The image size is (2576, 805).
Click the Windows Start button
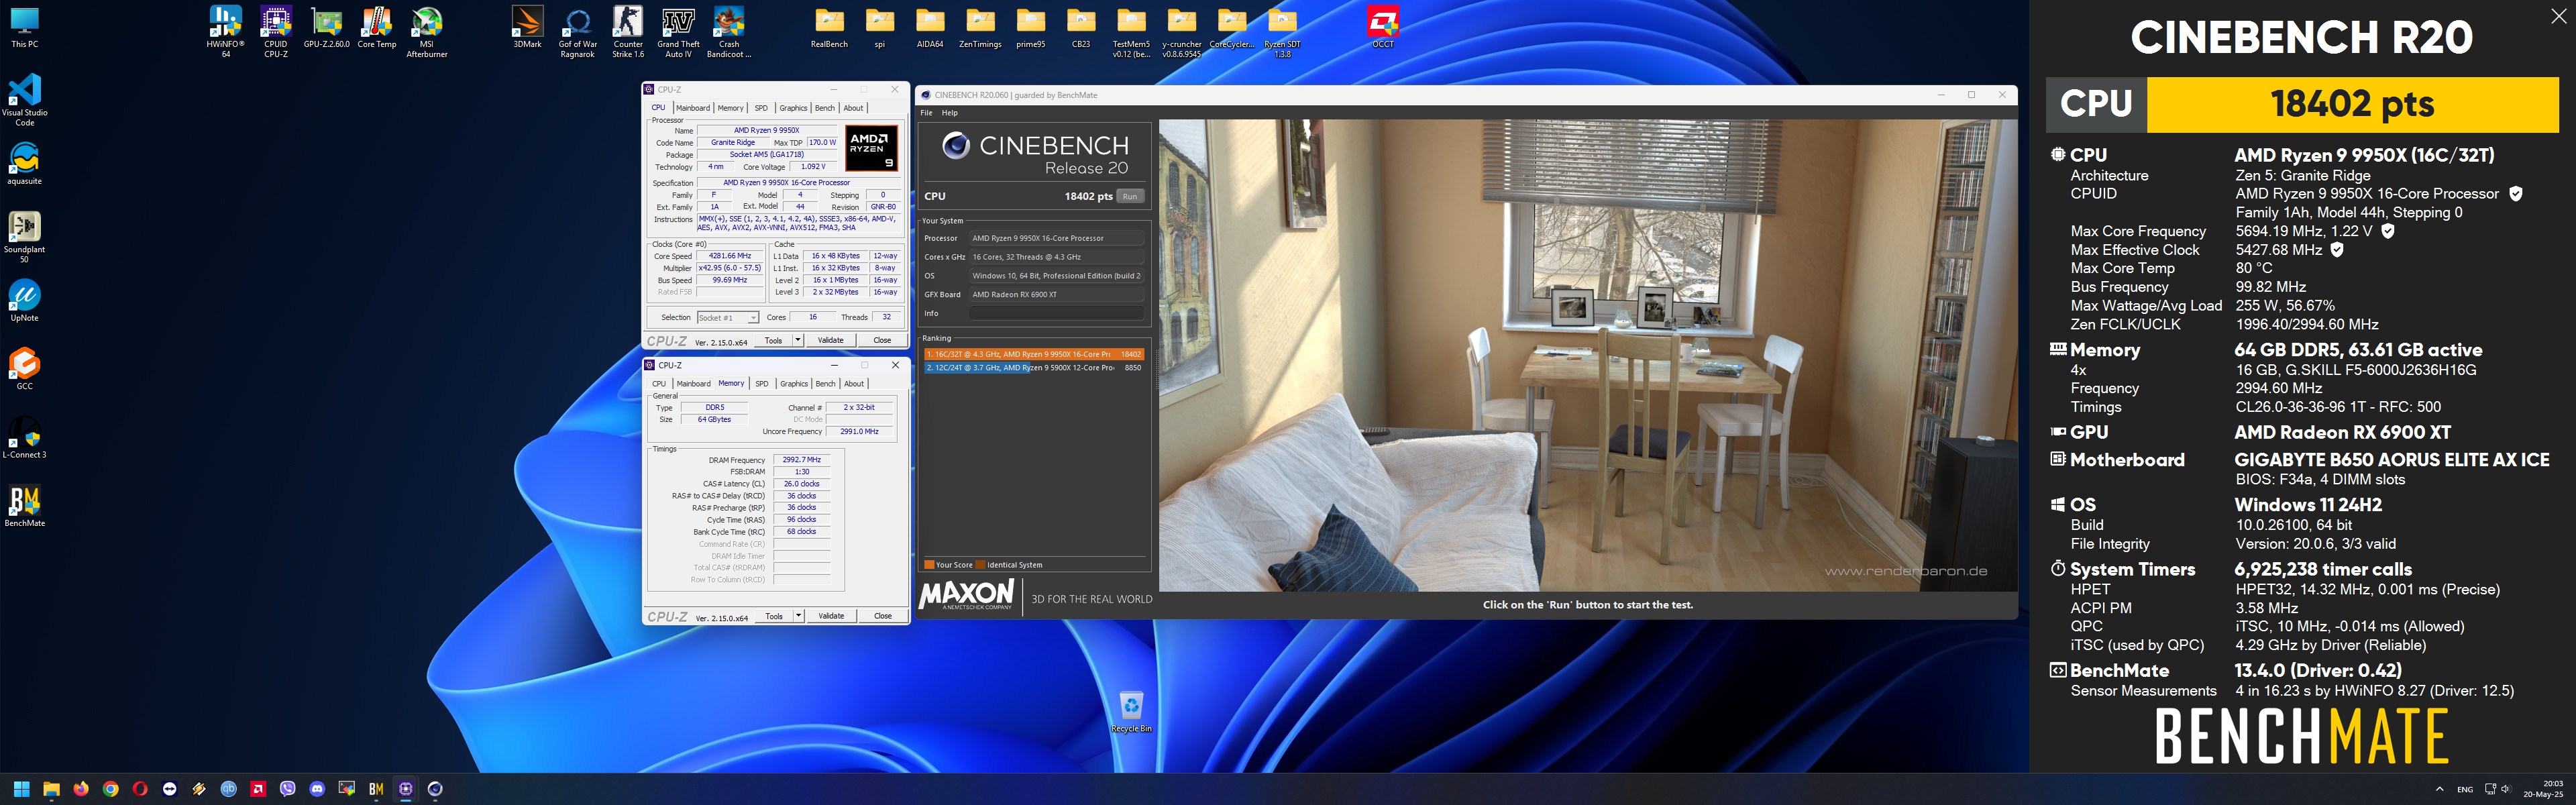22,789
